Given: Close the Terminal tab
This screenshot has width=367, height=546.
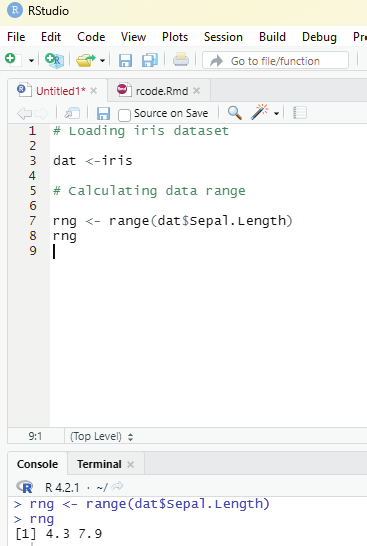Looking at the screenshot, I should pyautogui.click(x=131, y=464).
